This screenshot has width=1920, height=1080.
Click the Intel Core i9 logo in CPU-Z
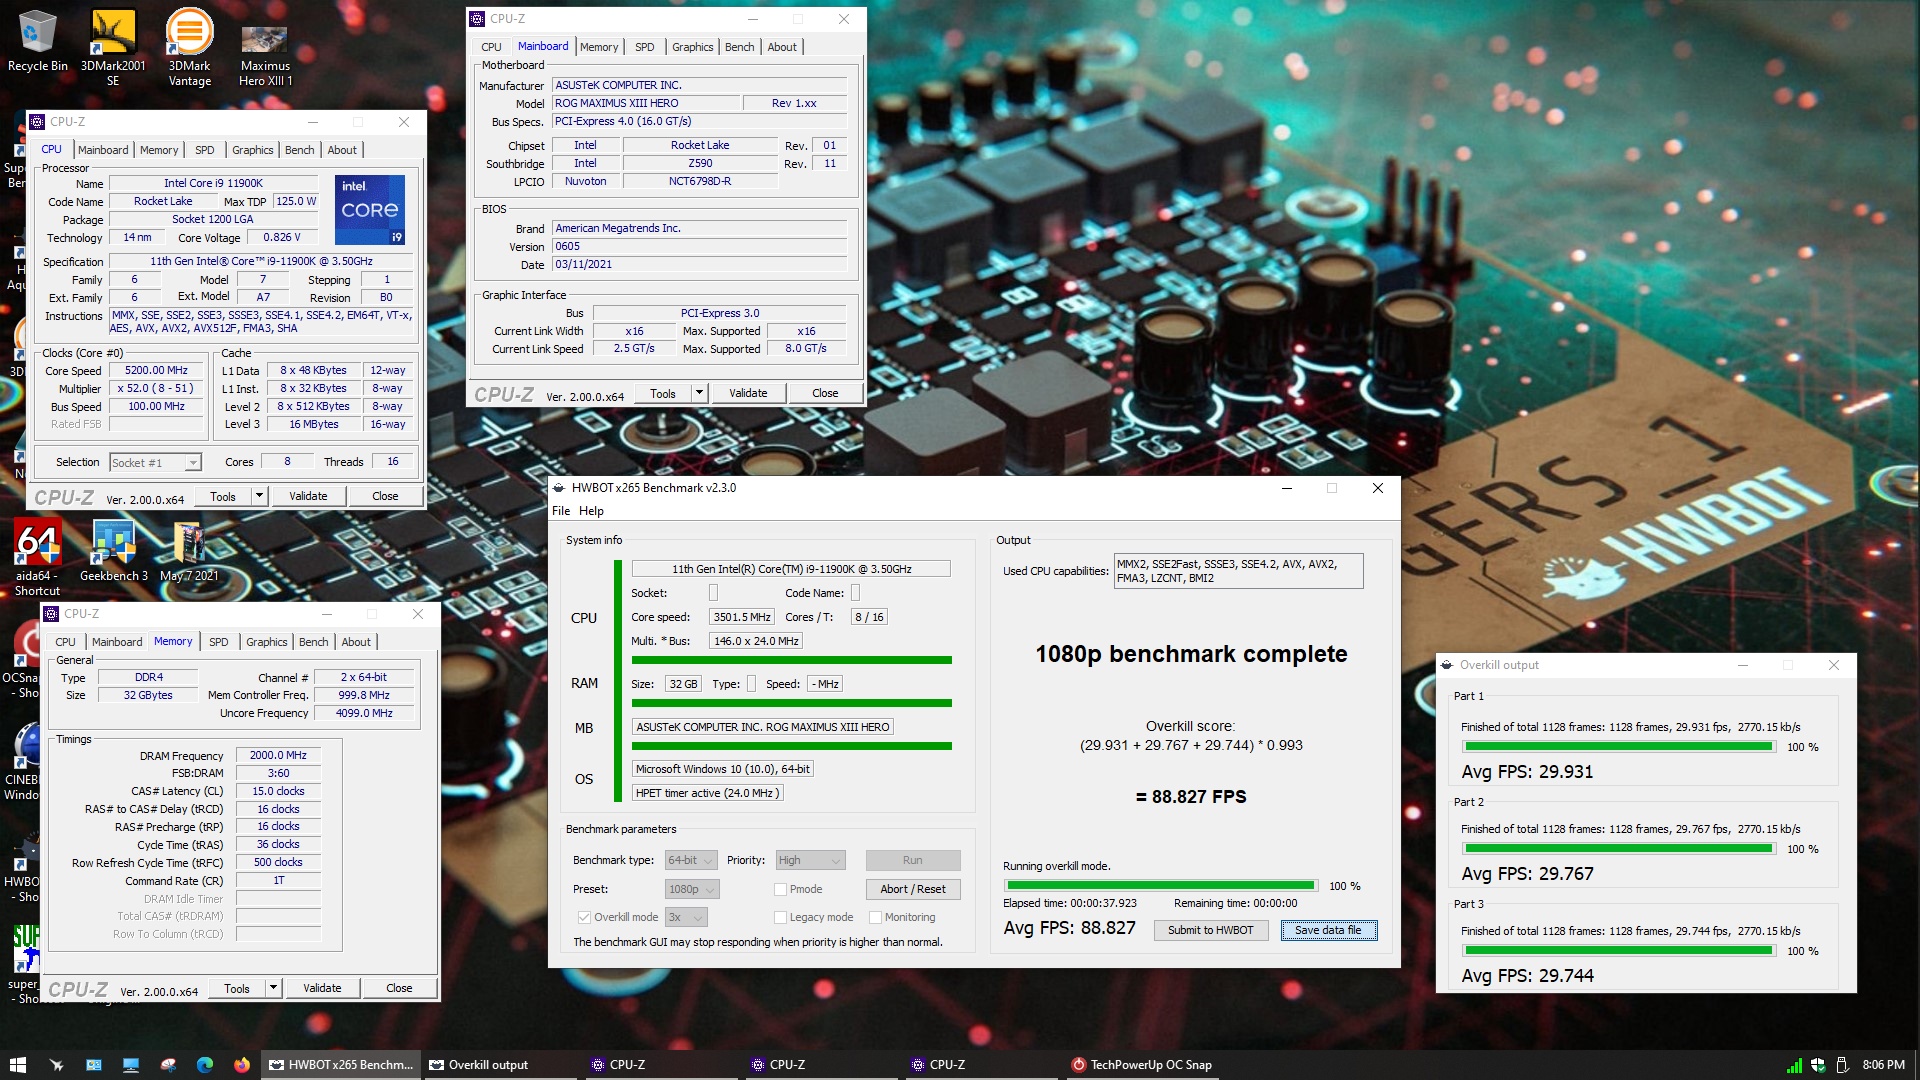[370, 209]
